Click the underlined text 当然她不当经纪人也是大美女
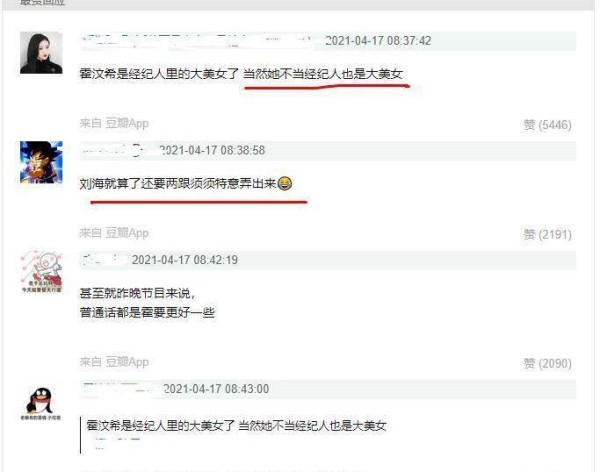Screen dimensions: 600x472 pyautogui.click(x=323, y=74)
